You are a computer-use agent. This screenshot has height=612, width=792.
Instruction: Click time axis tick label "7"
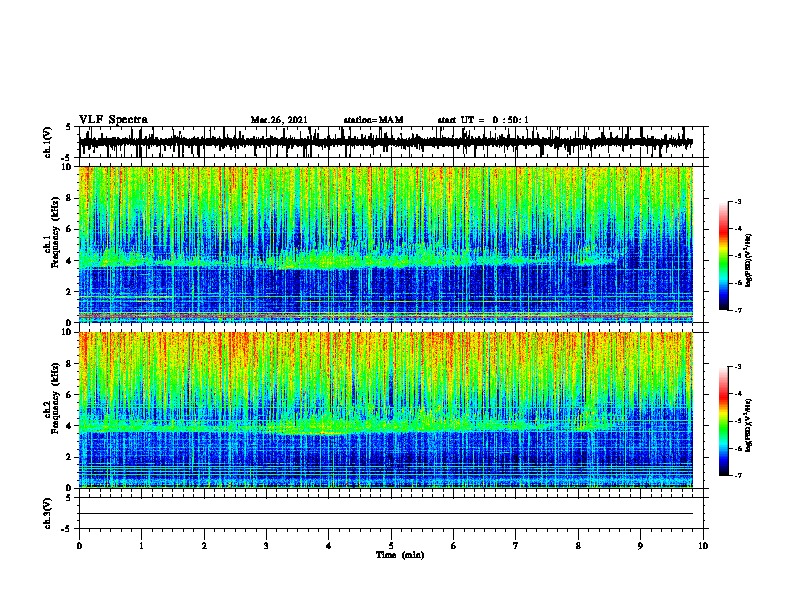516,546
